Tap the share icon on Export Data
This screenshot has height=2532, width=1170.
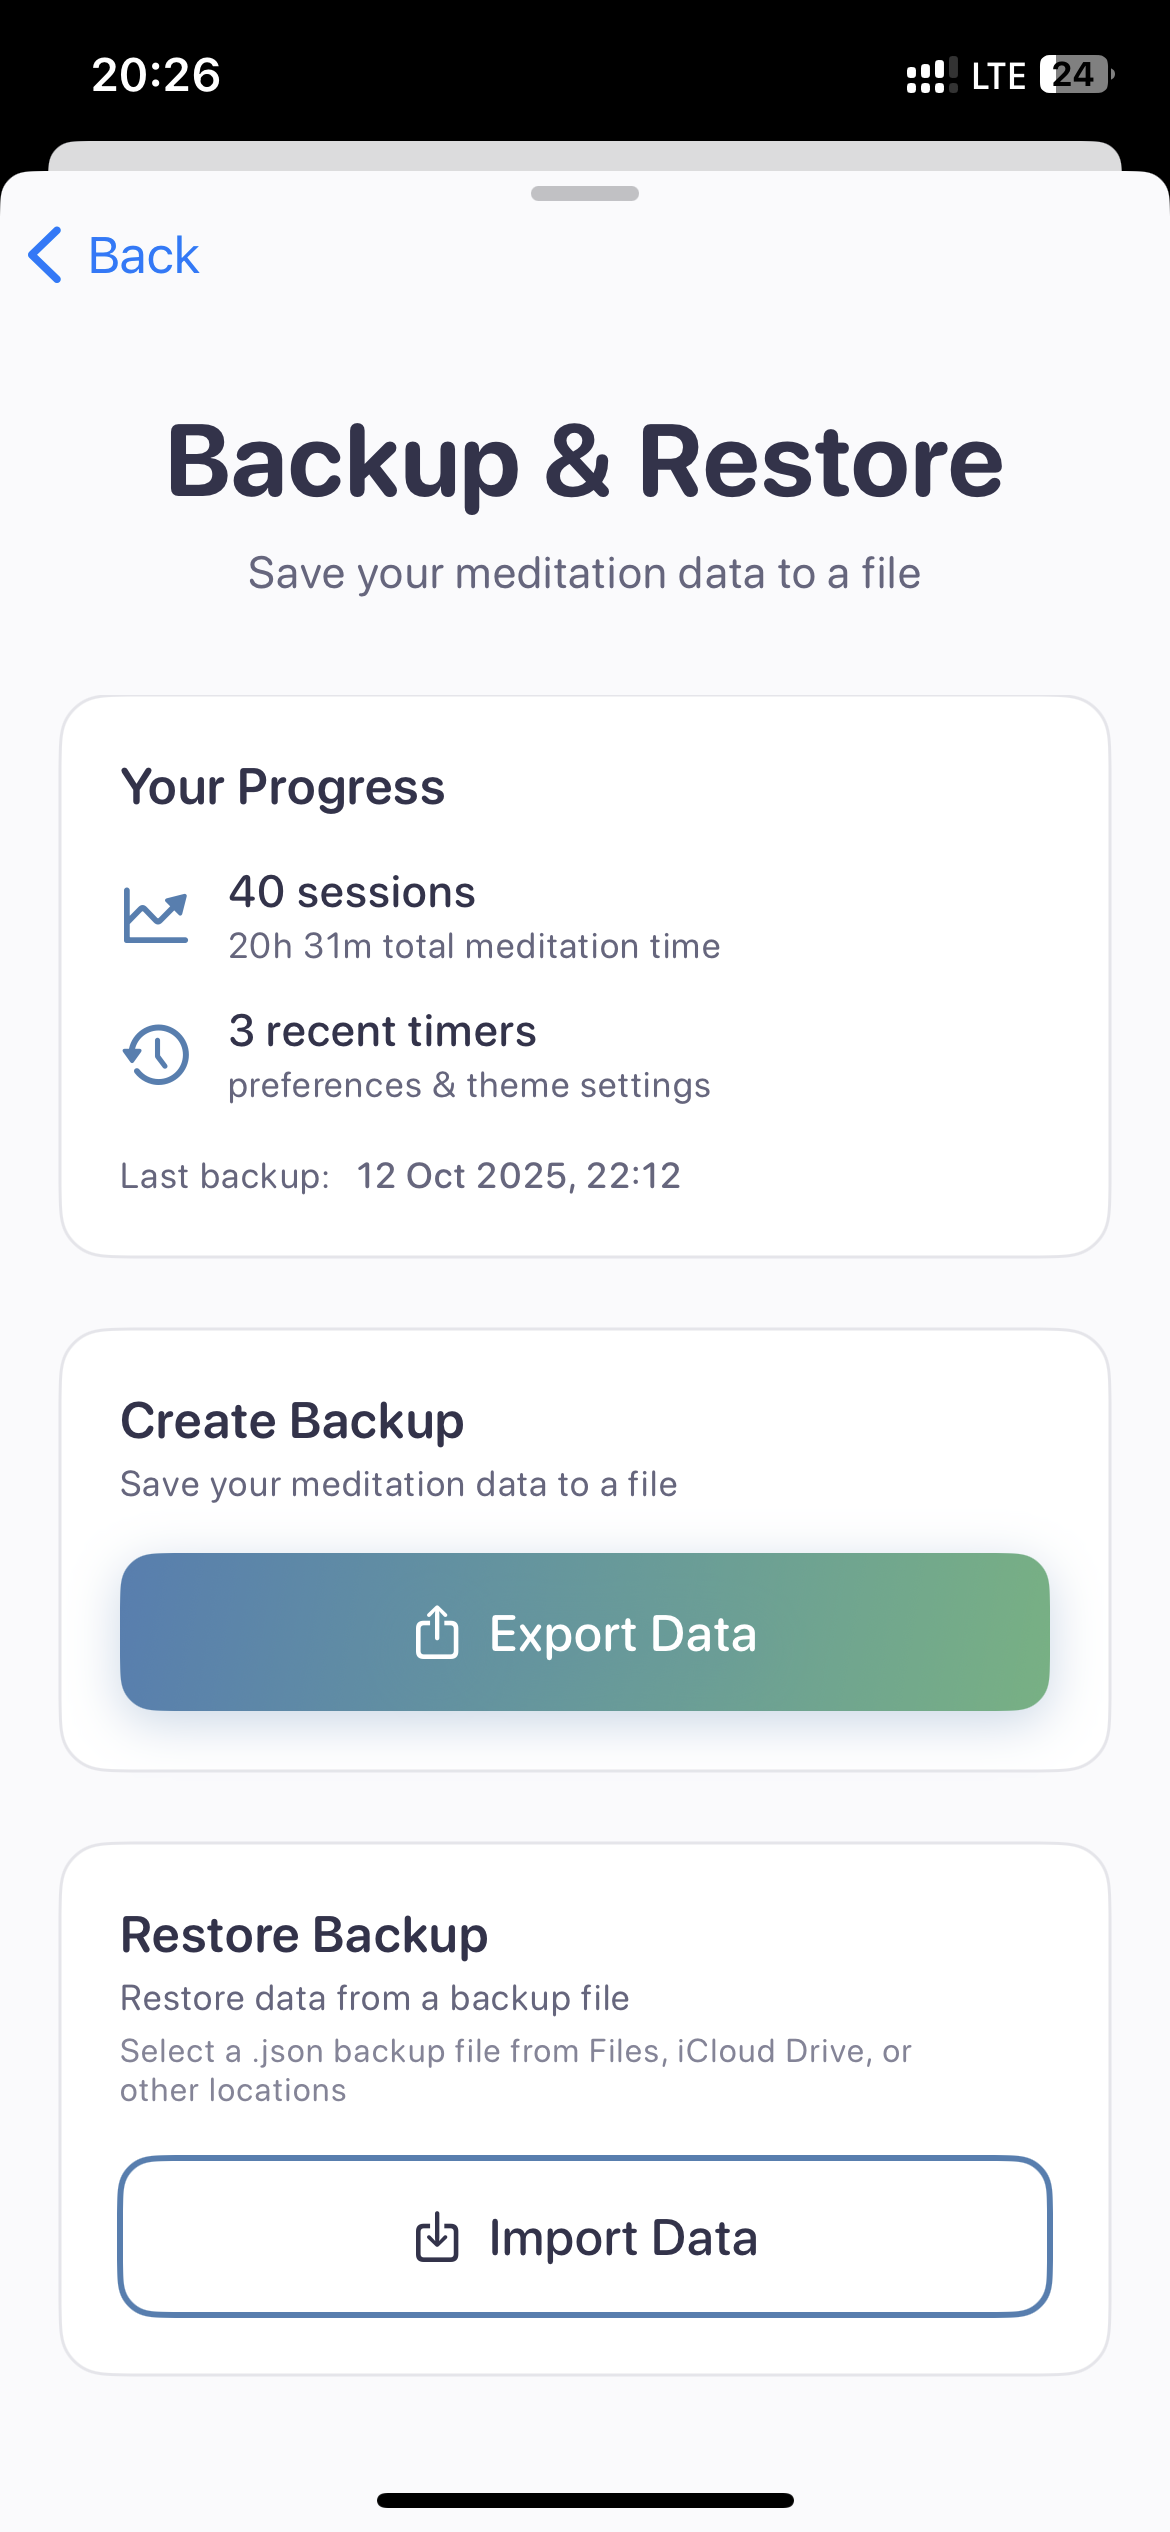point(437,1632)
